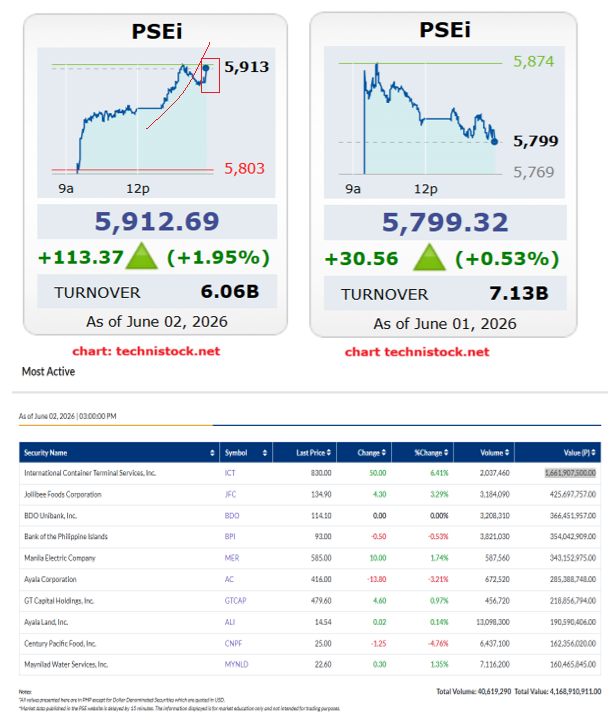Open JFC symbol link
The height and width of the screenshot is (715, 611).
click(x=230, y=494)
